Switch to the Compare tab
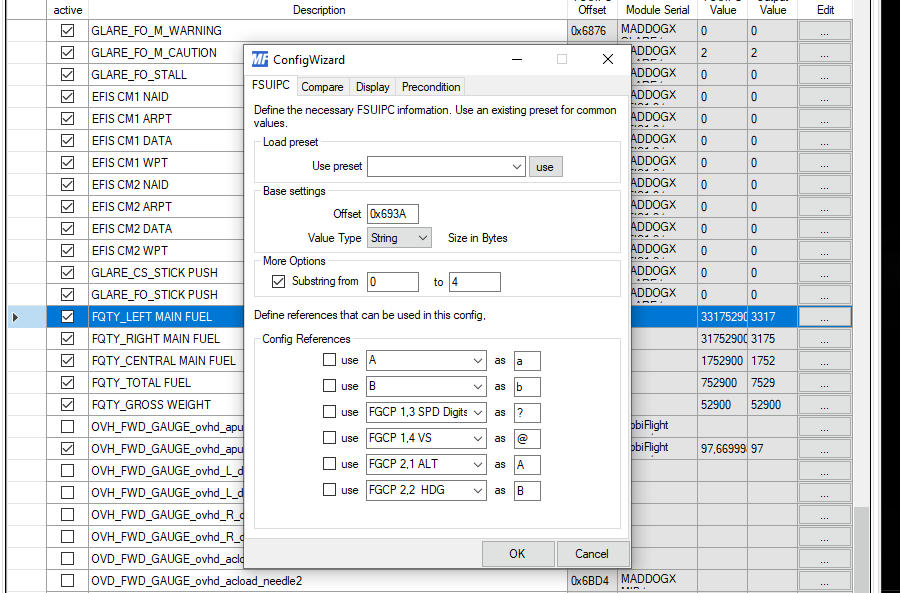 click(322, 87)
